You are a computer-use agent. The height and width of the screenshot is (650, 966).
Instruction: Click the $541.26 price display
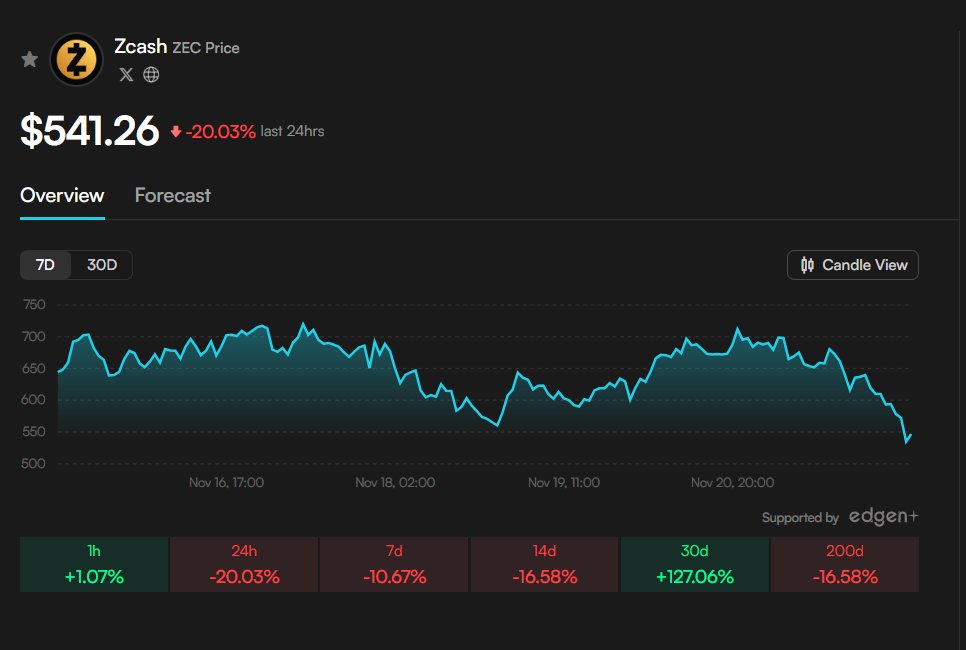[90, 130]
